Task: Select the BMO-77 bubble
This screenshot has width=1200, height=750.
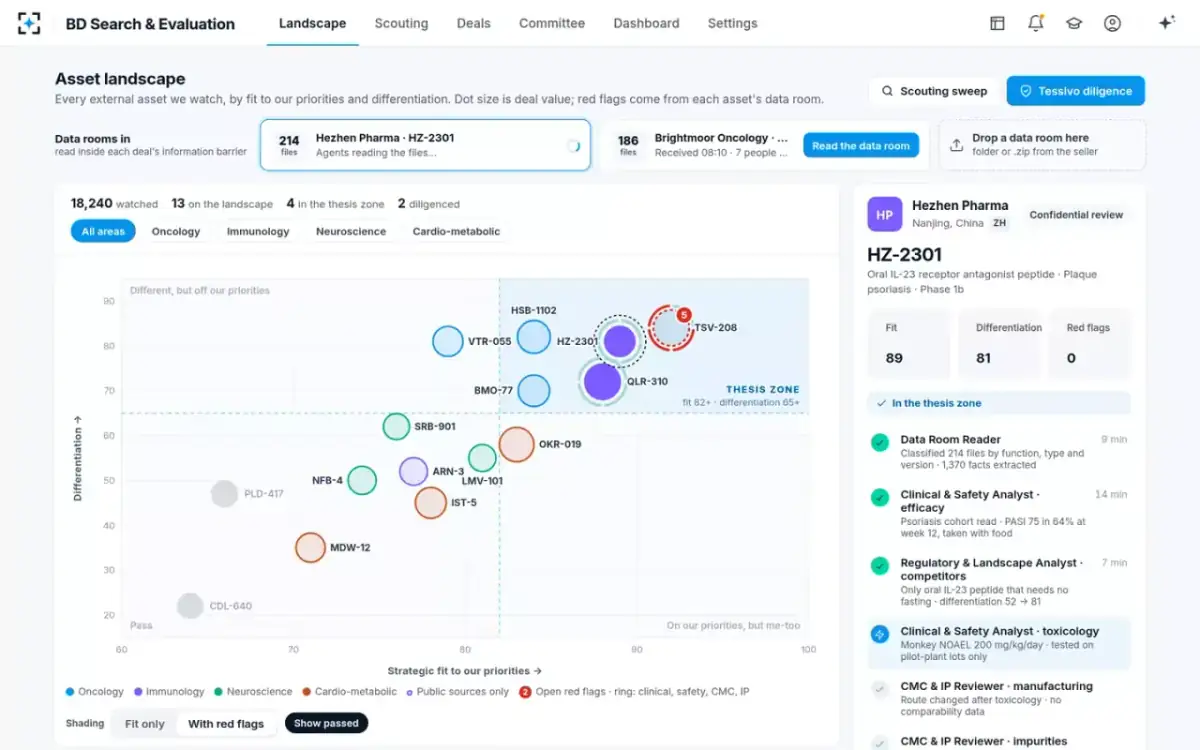Action: (x=534, y=390)
